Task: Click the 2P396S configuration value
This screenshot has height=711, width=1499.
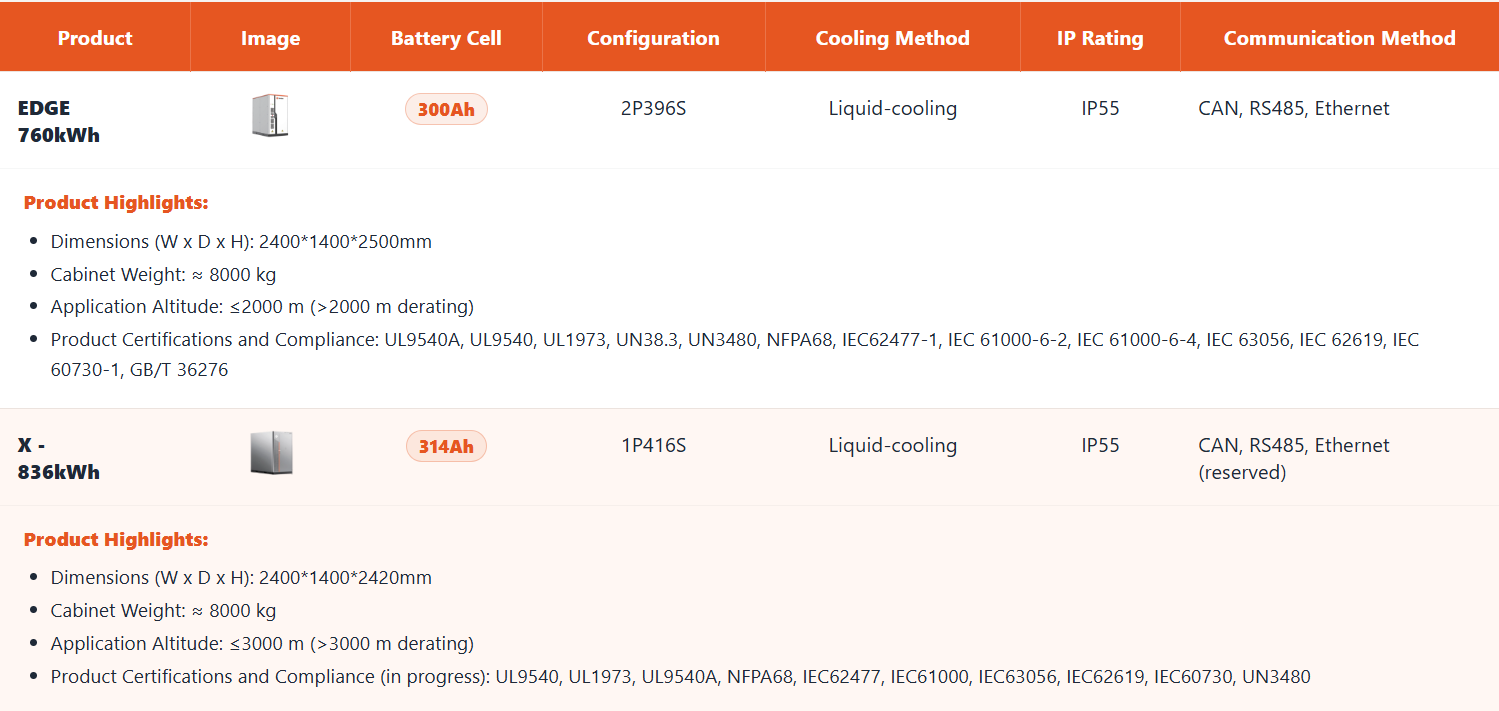Action: pos(653,108)
